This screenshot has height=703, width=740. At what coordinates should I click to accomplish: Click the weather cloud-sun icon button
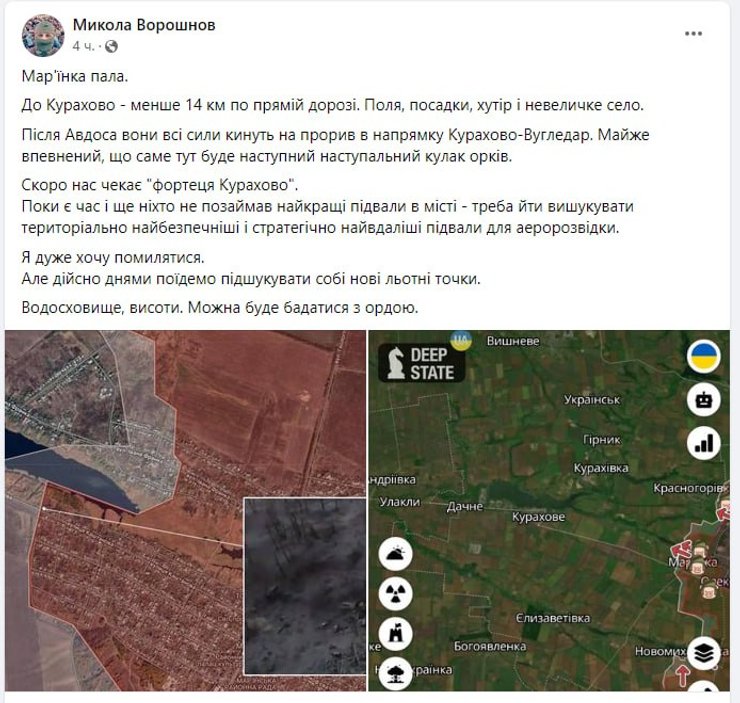395,554
